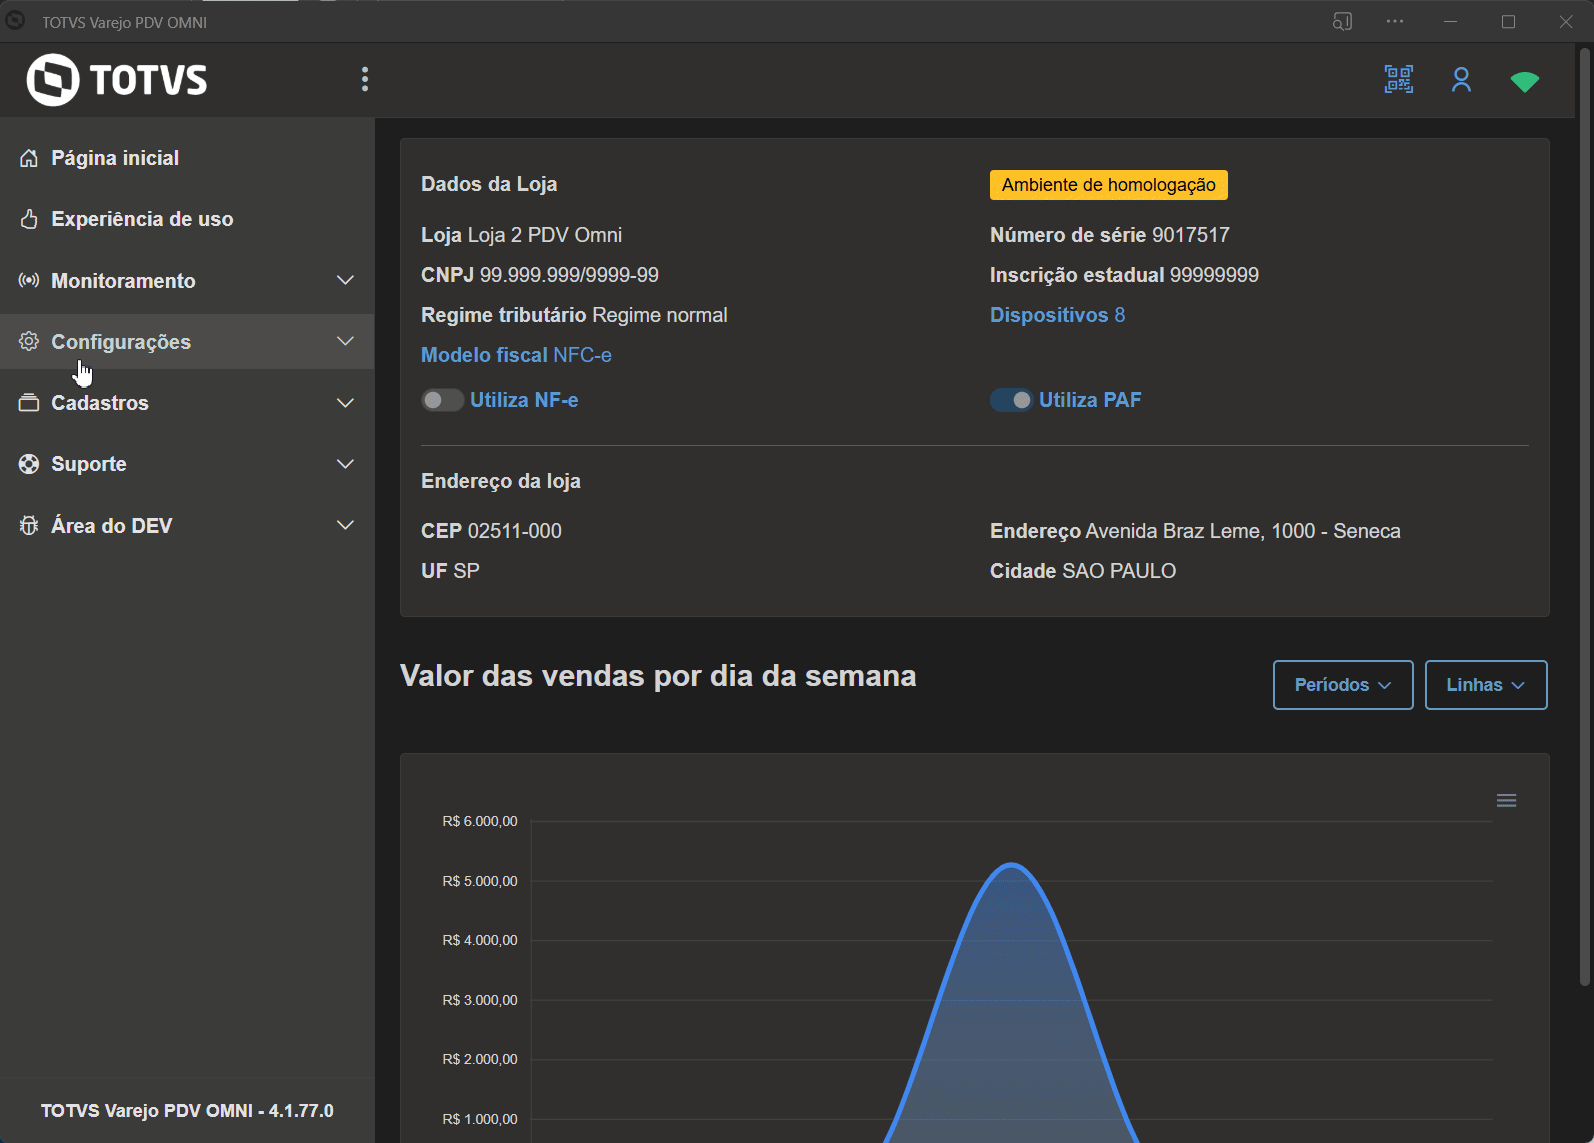1594x1143 pixels.
Task: Open the title bar ellipsis menu
Action: [x=1395, y=21]
